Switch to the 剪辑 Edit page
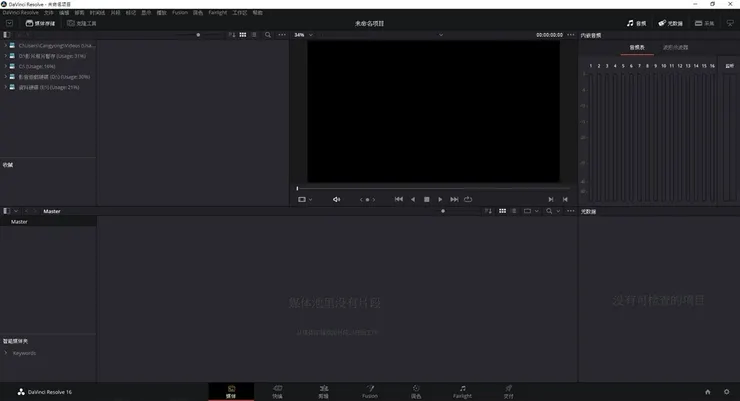This screenshot has height=401, width=740. coord(323,392)
